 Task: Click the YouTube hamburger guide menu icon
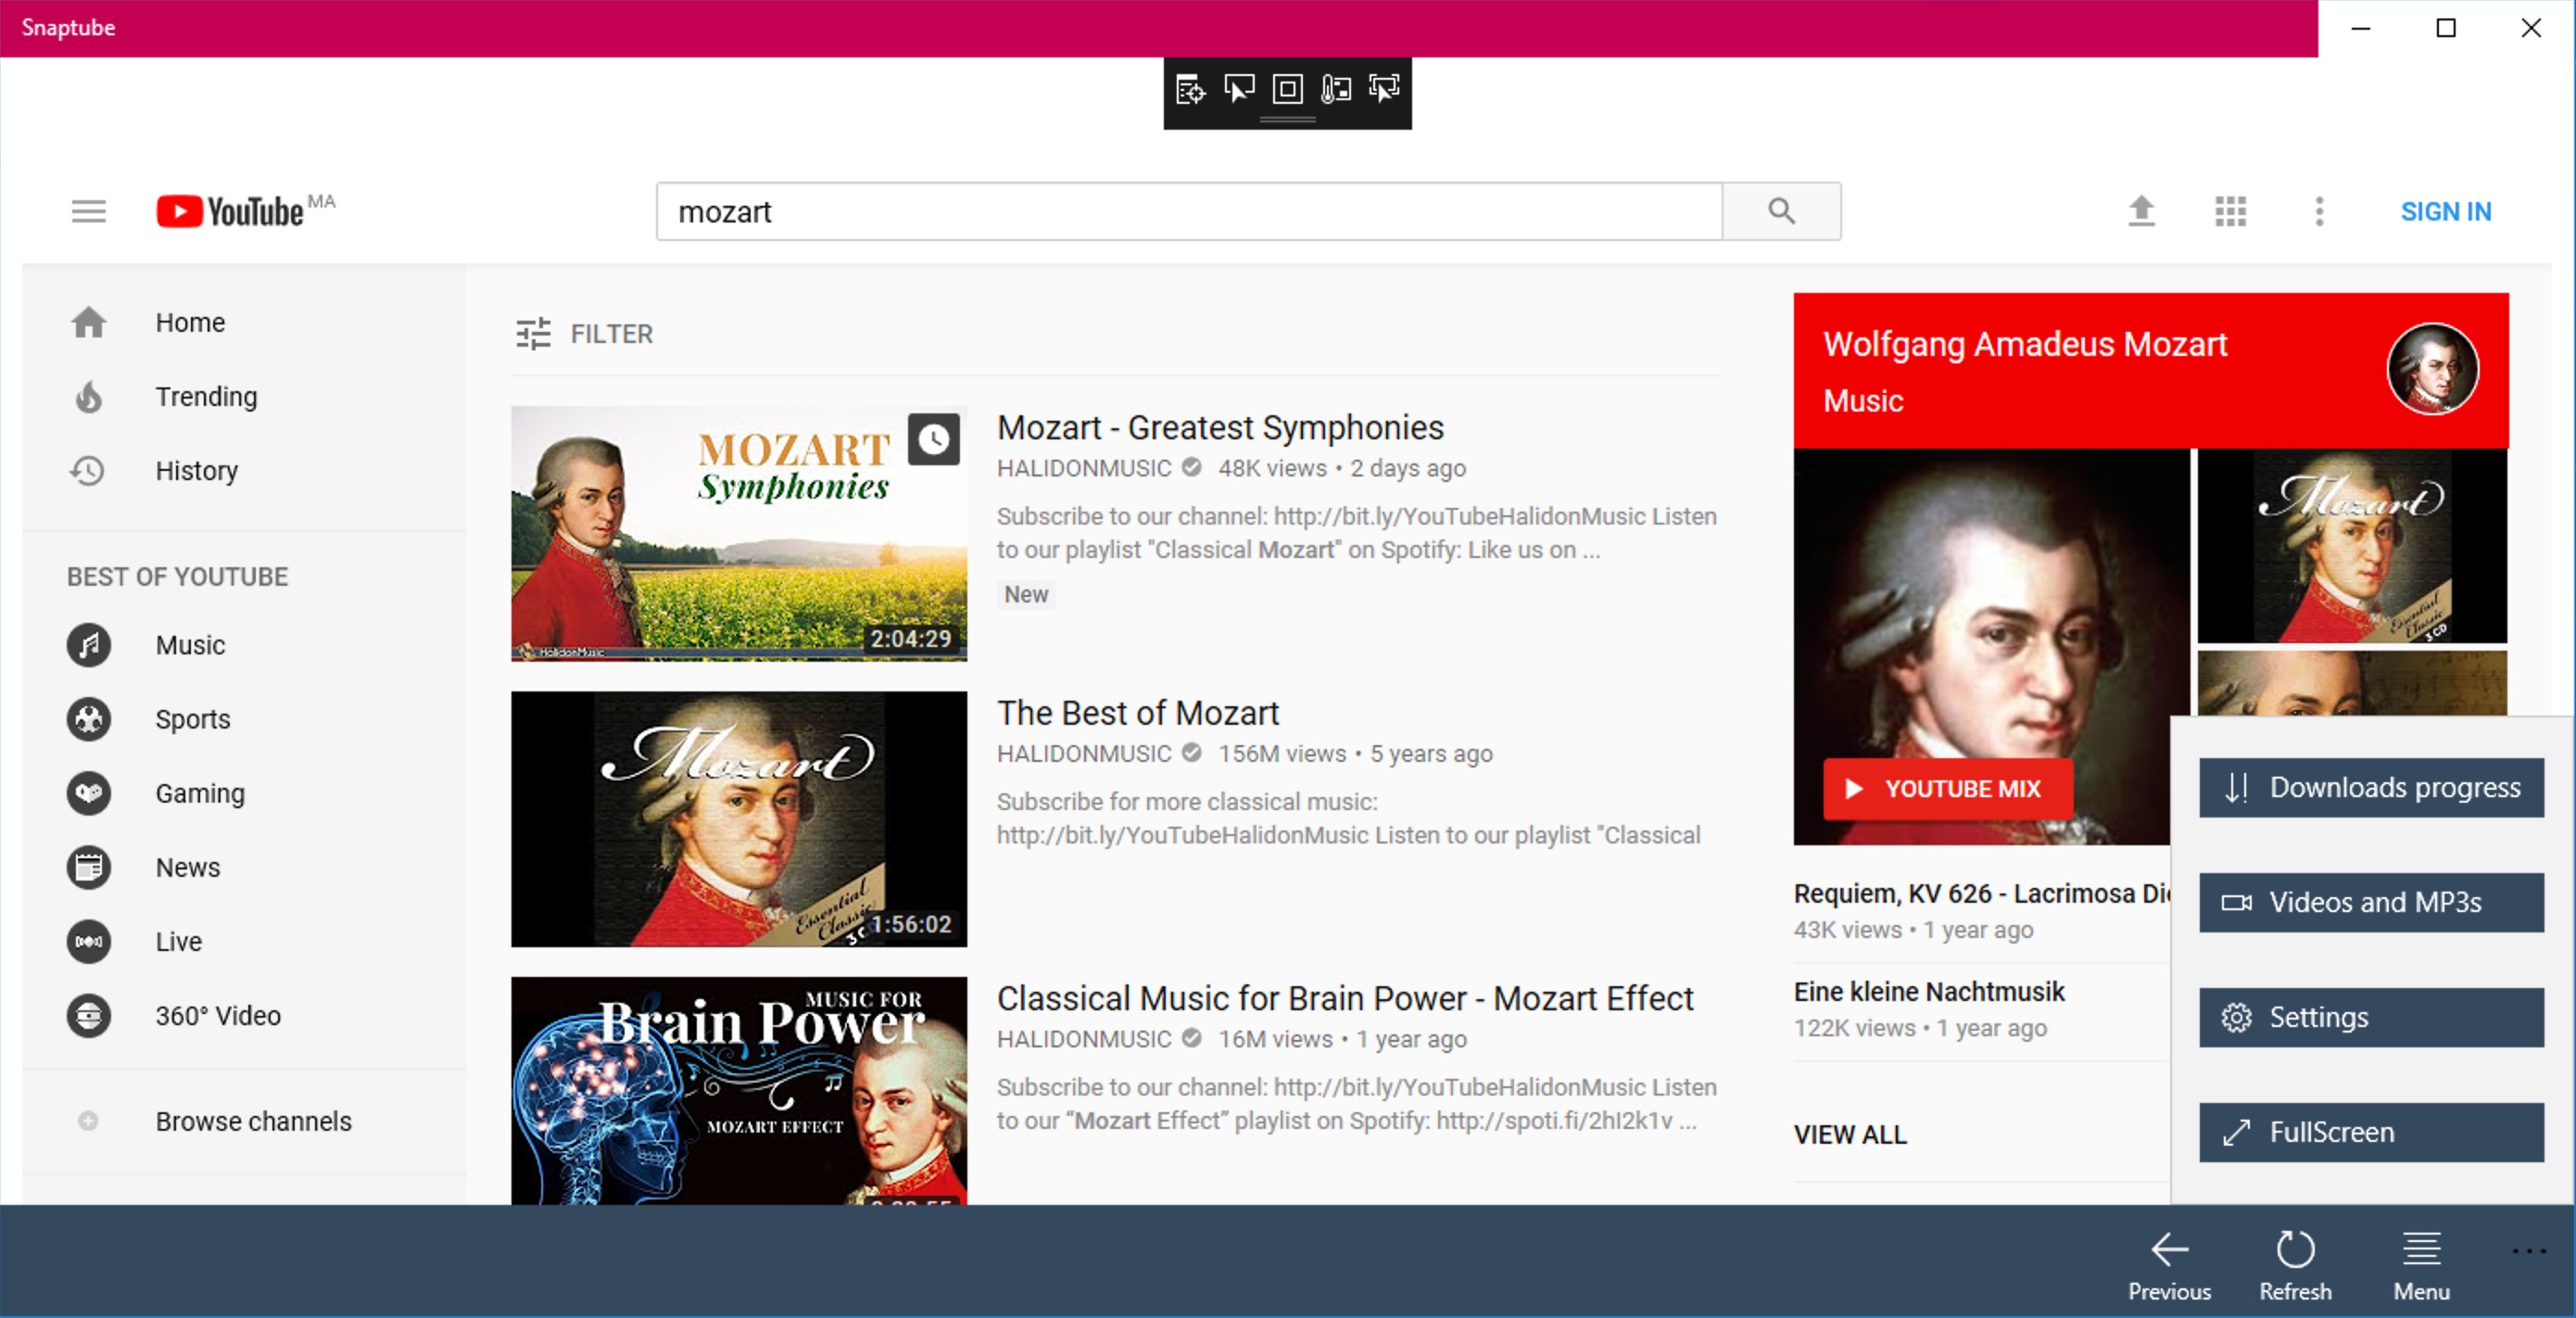pos(88,211)
